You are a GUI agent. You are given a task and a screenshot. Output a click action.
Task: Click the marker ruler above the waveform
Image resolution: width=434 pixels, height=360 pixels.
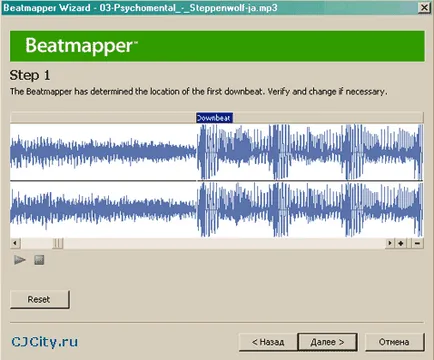coord(217,118)
